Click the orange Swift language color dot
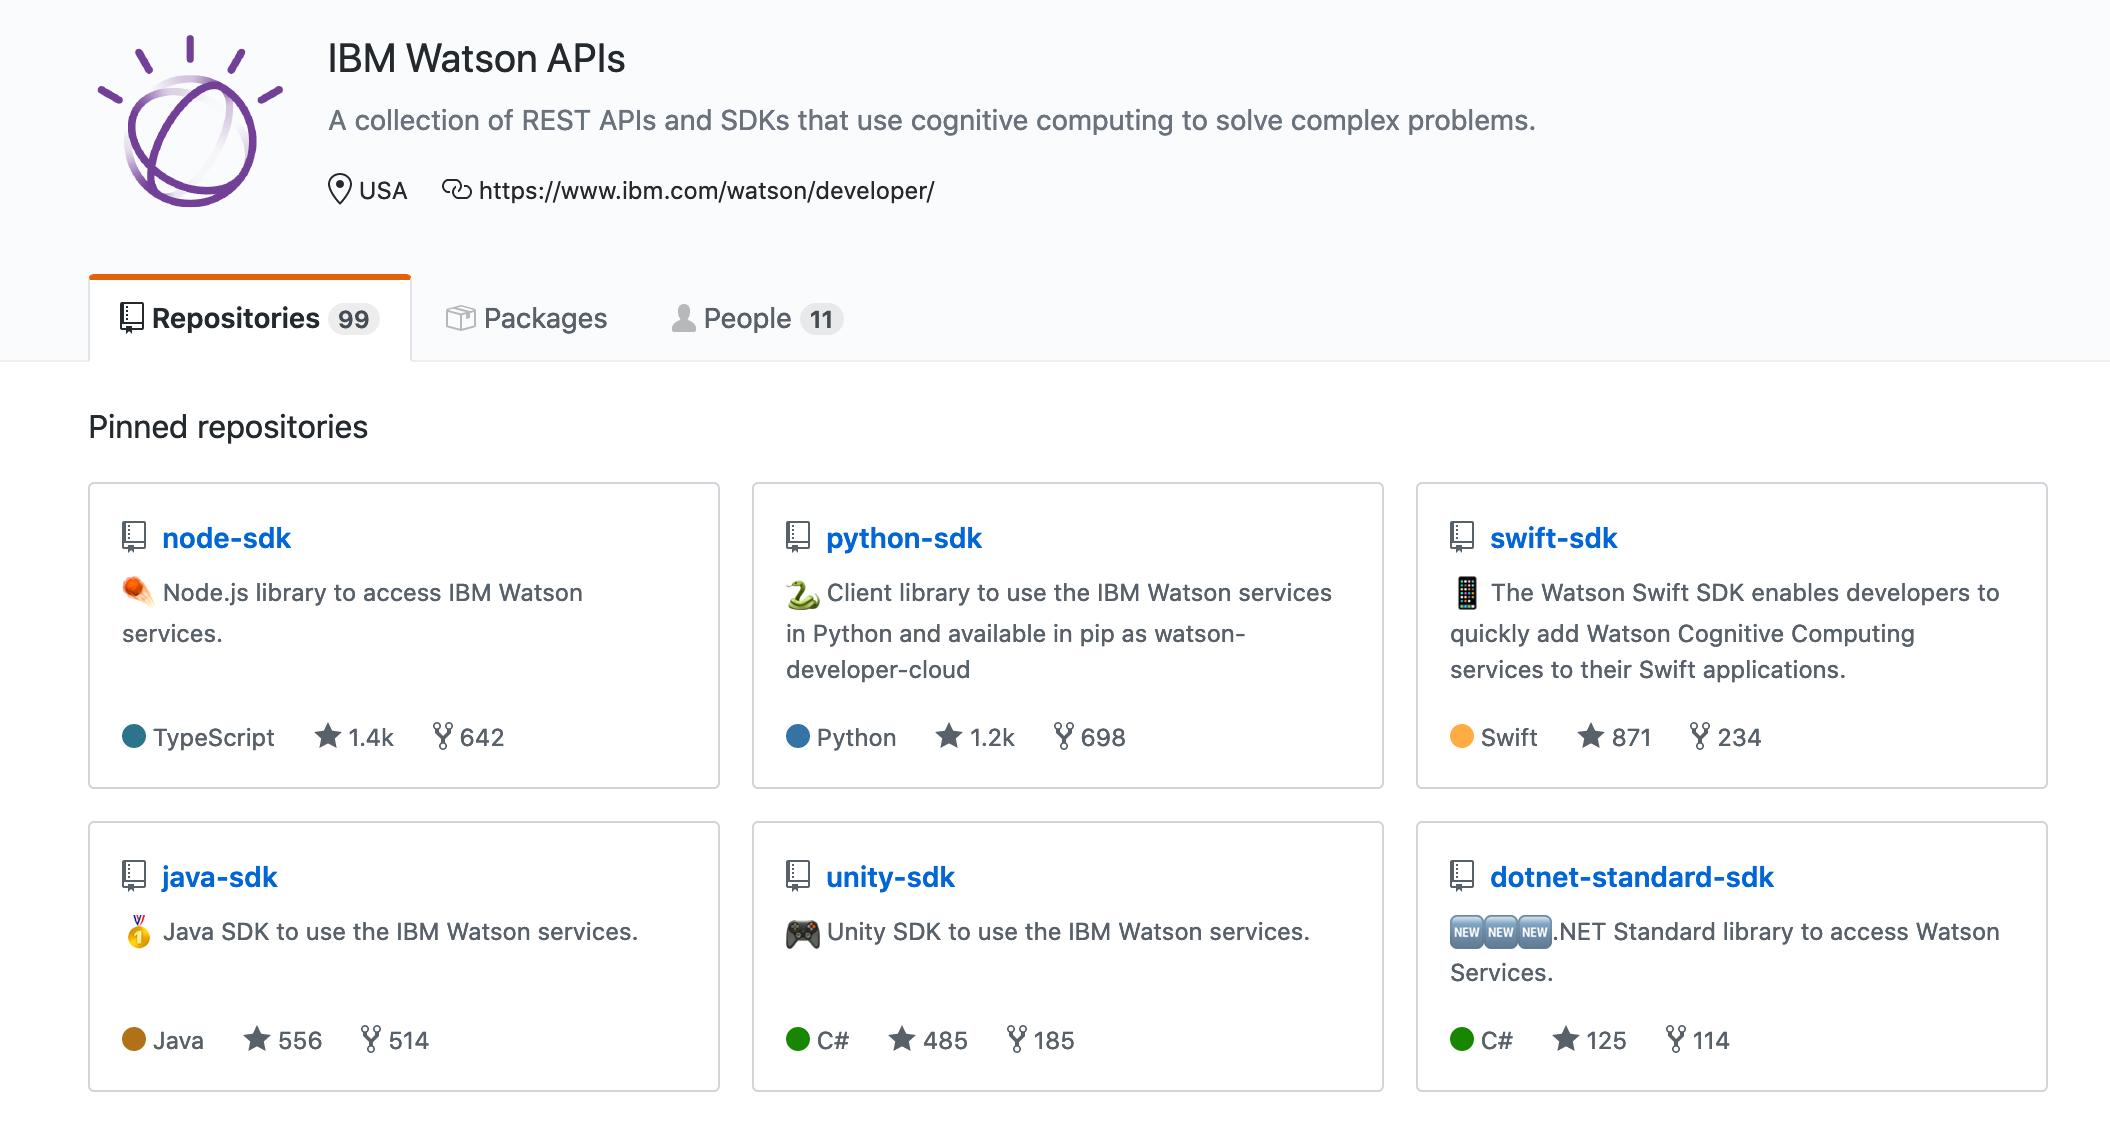 [x=1462, y=736]
